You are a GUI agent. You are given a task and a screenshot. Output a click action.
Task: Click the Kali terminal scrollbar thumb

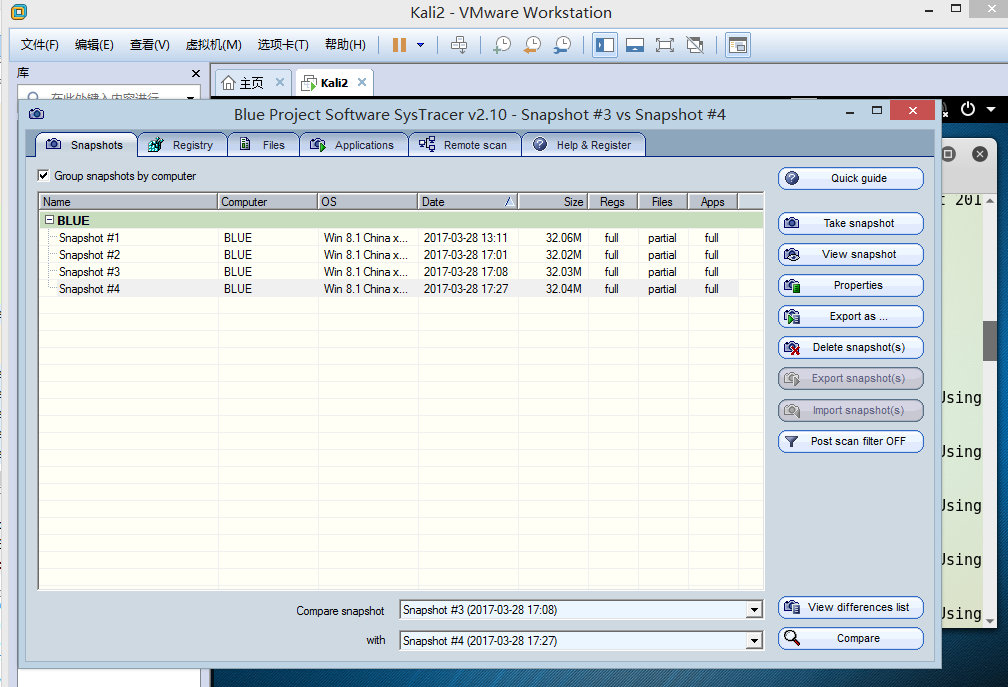[x=989, y=341]
